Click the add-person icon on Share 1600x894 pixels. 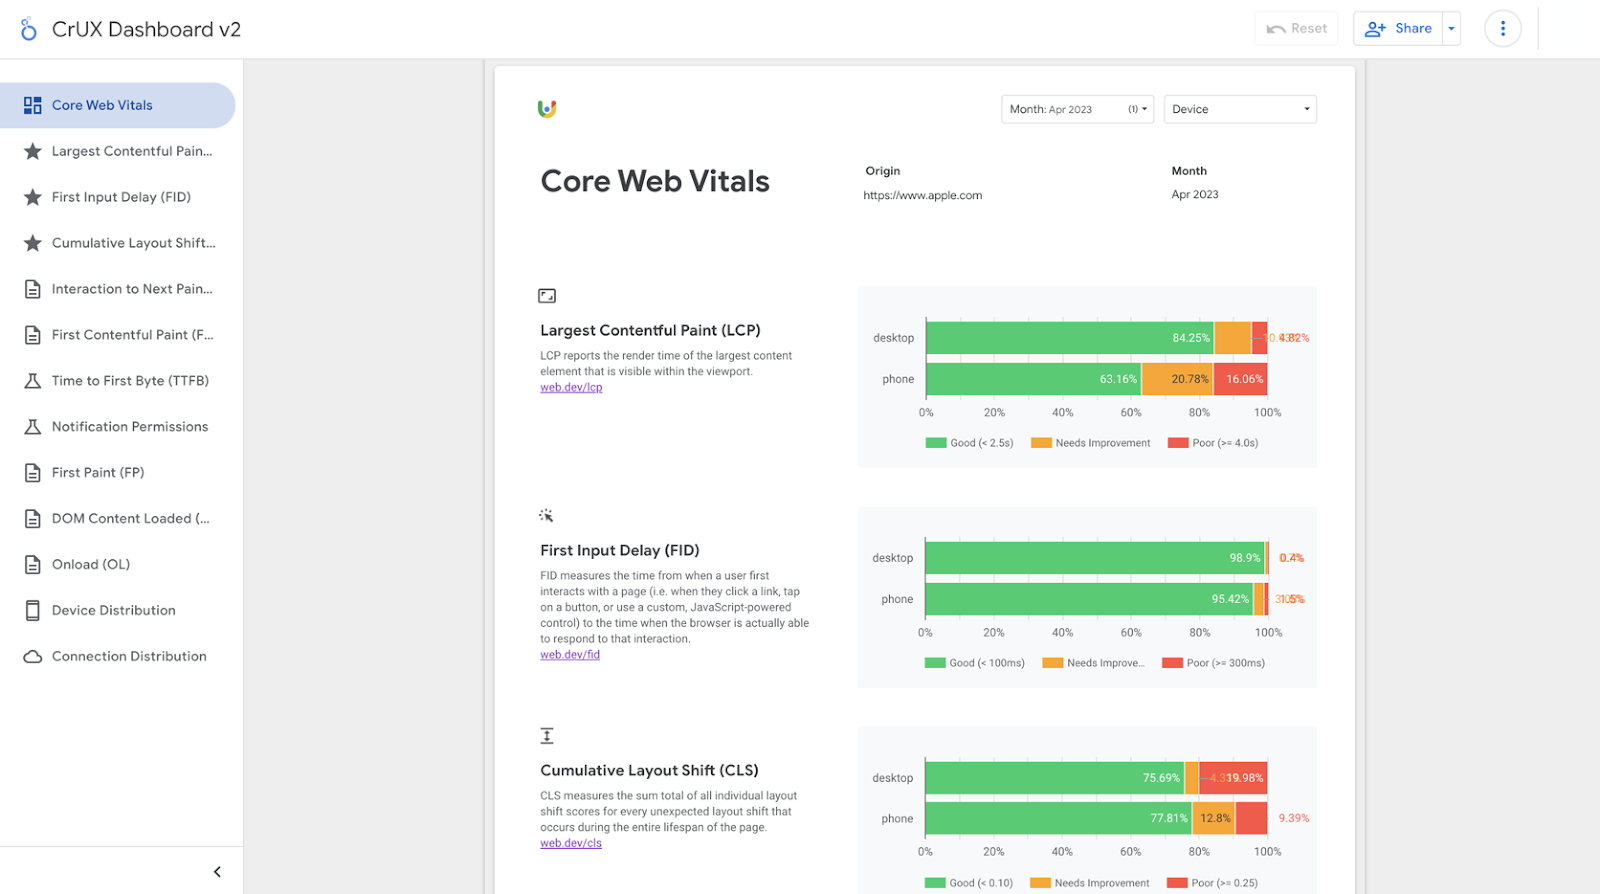(x=1375, y=29)
